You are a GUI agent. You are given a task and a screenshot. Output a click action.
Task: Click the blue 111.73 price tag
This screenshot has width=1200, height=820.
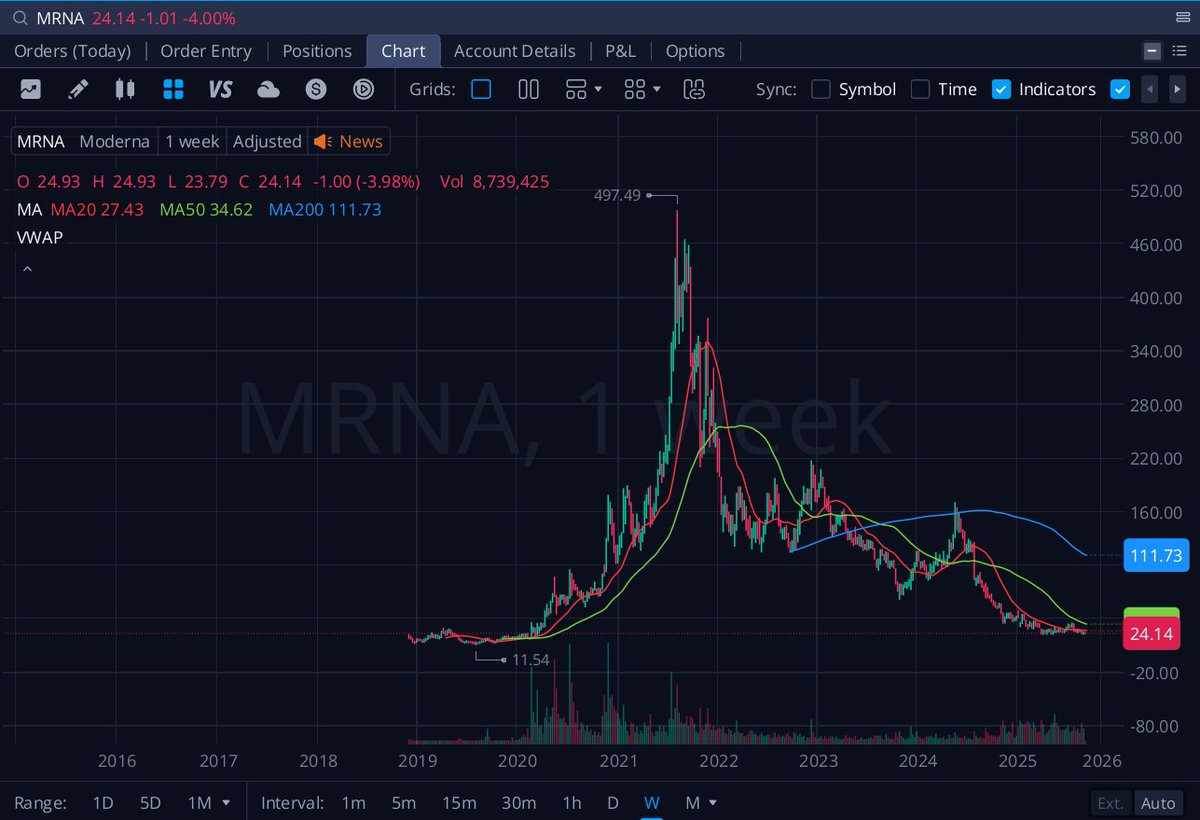click(x=1155, y=555)
